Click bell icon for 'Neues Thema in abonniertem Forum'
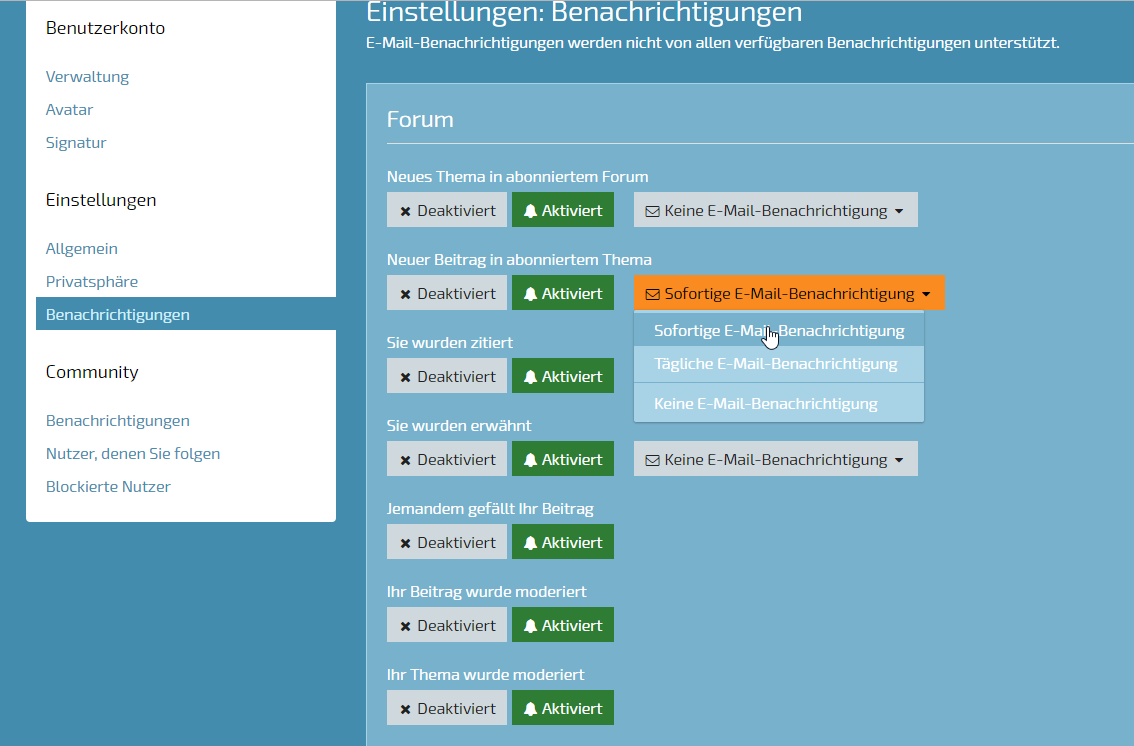This screenshot has width=1134, height=746. coord(531,211)
